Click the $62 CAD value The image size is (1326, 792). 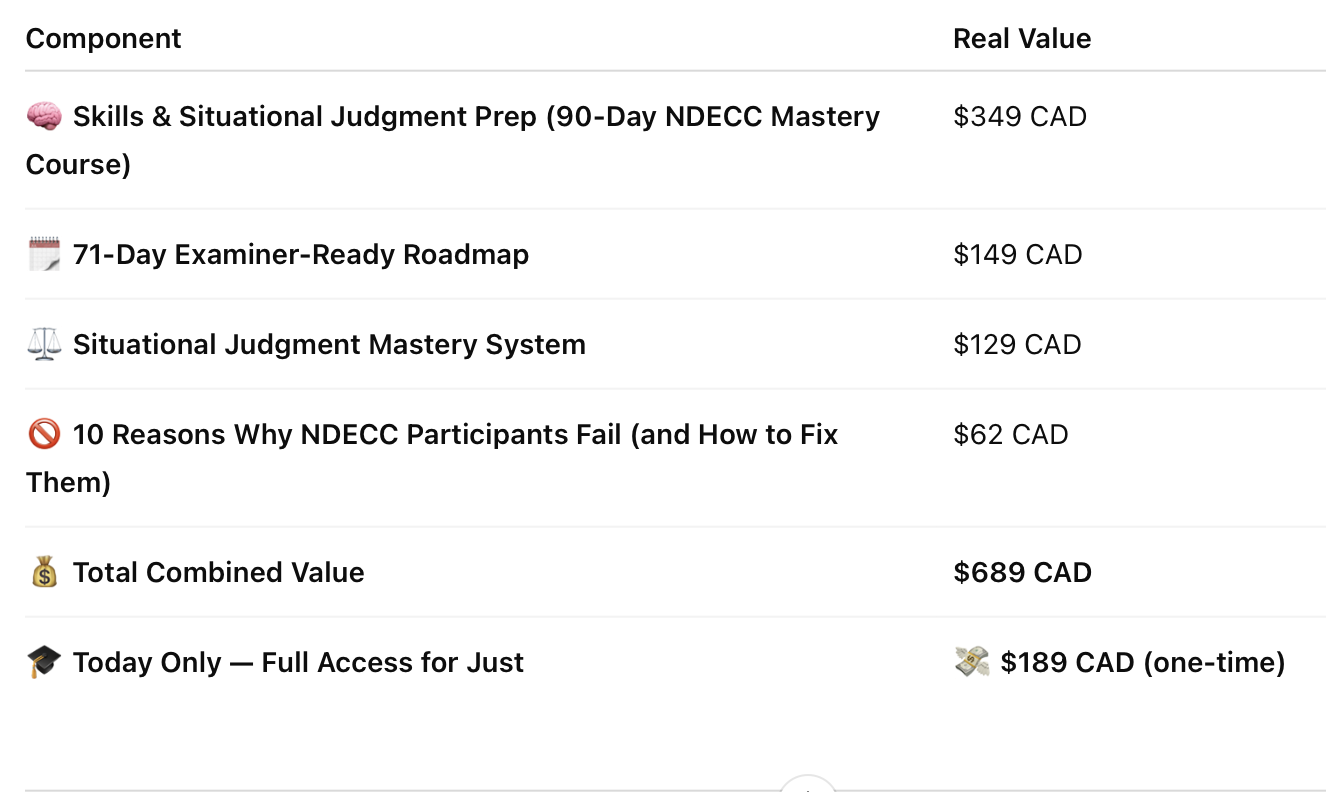point(1011,435)
